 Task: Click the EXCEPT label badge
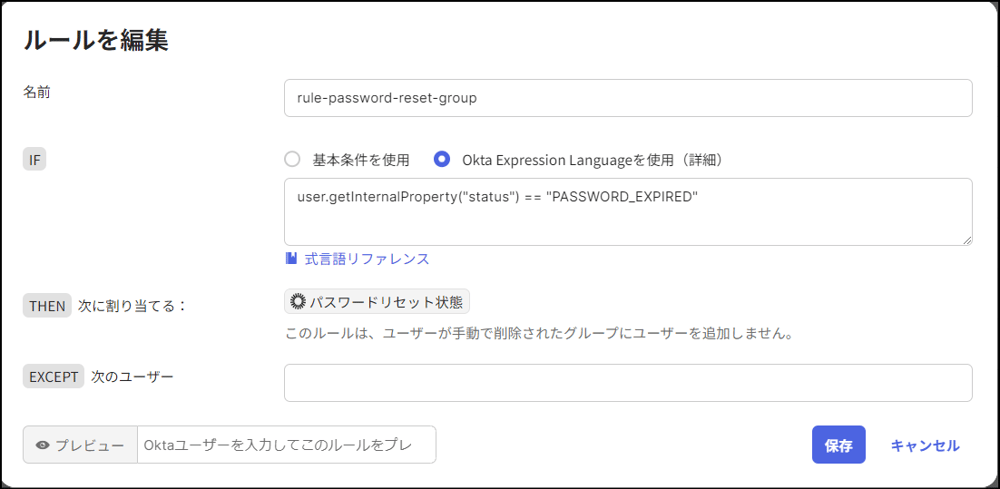coord(52,376)
